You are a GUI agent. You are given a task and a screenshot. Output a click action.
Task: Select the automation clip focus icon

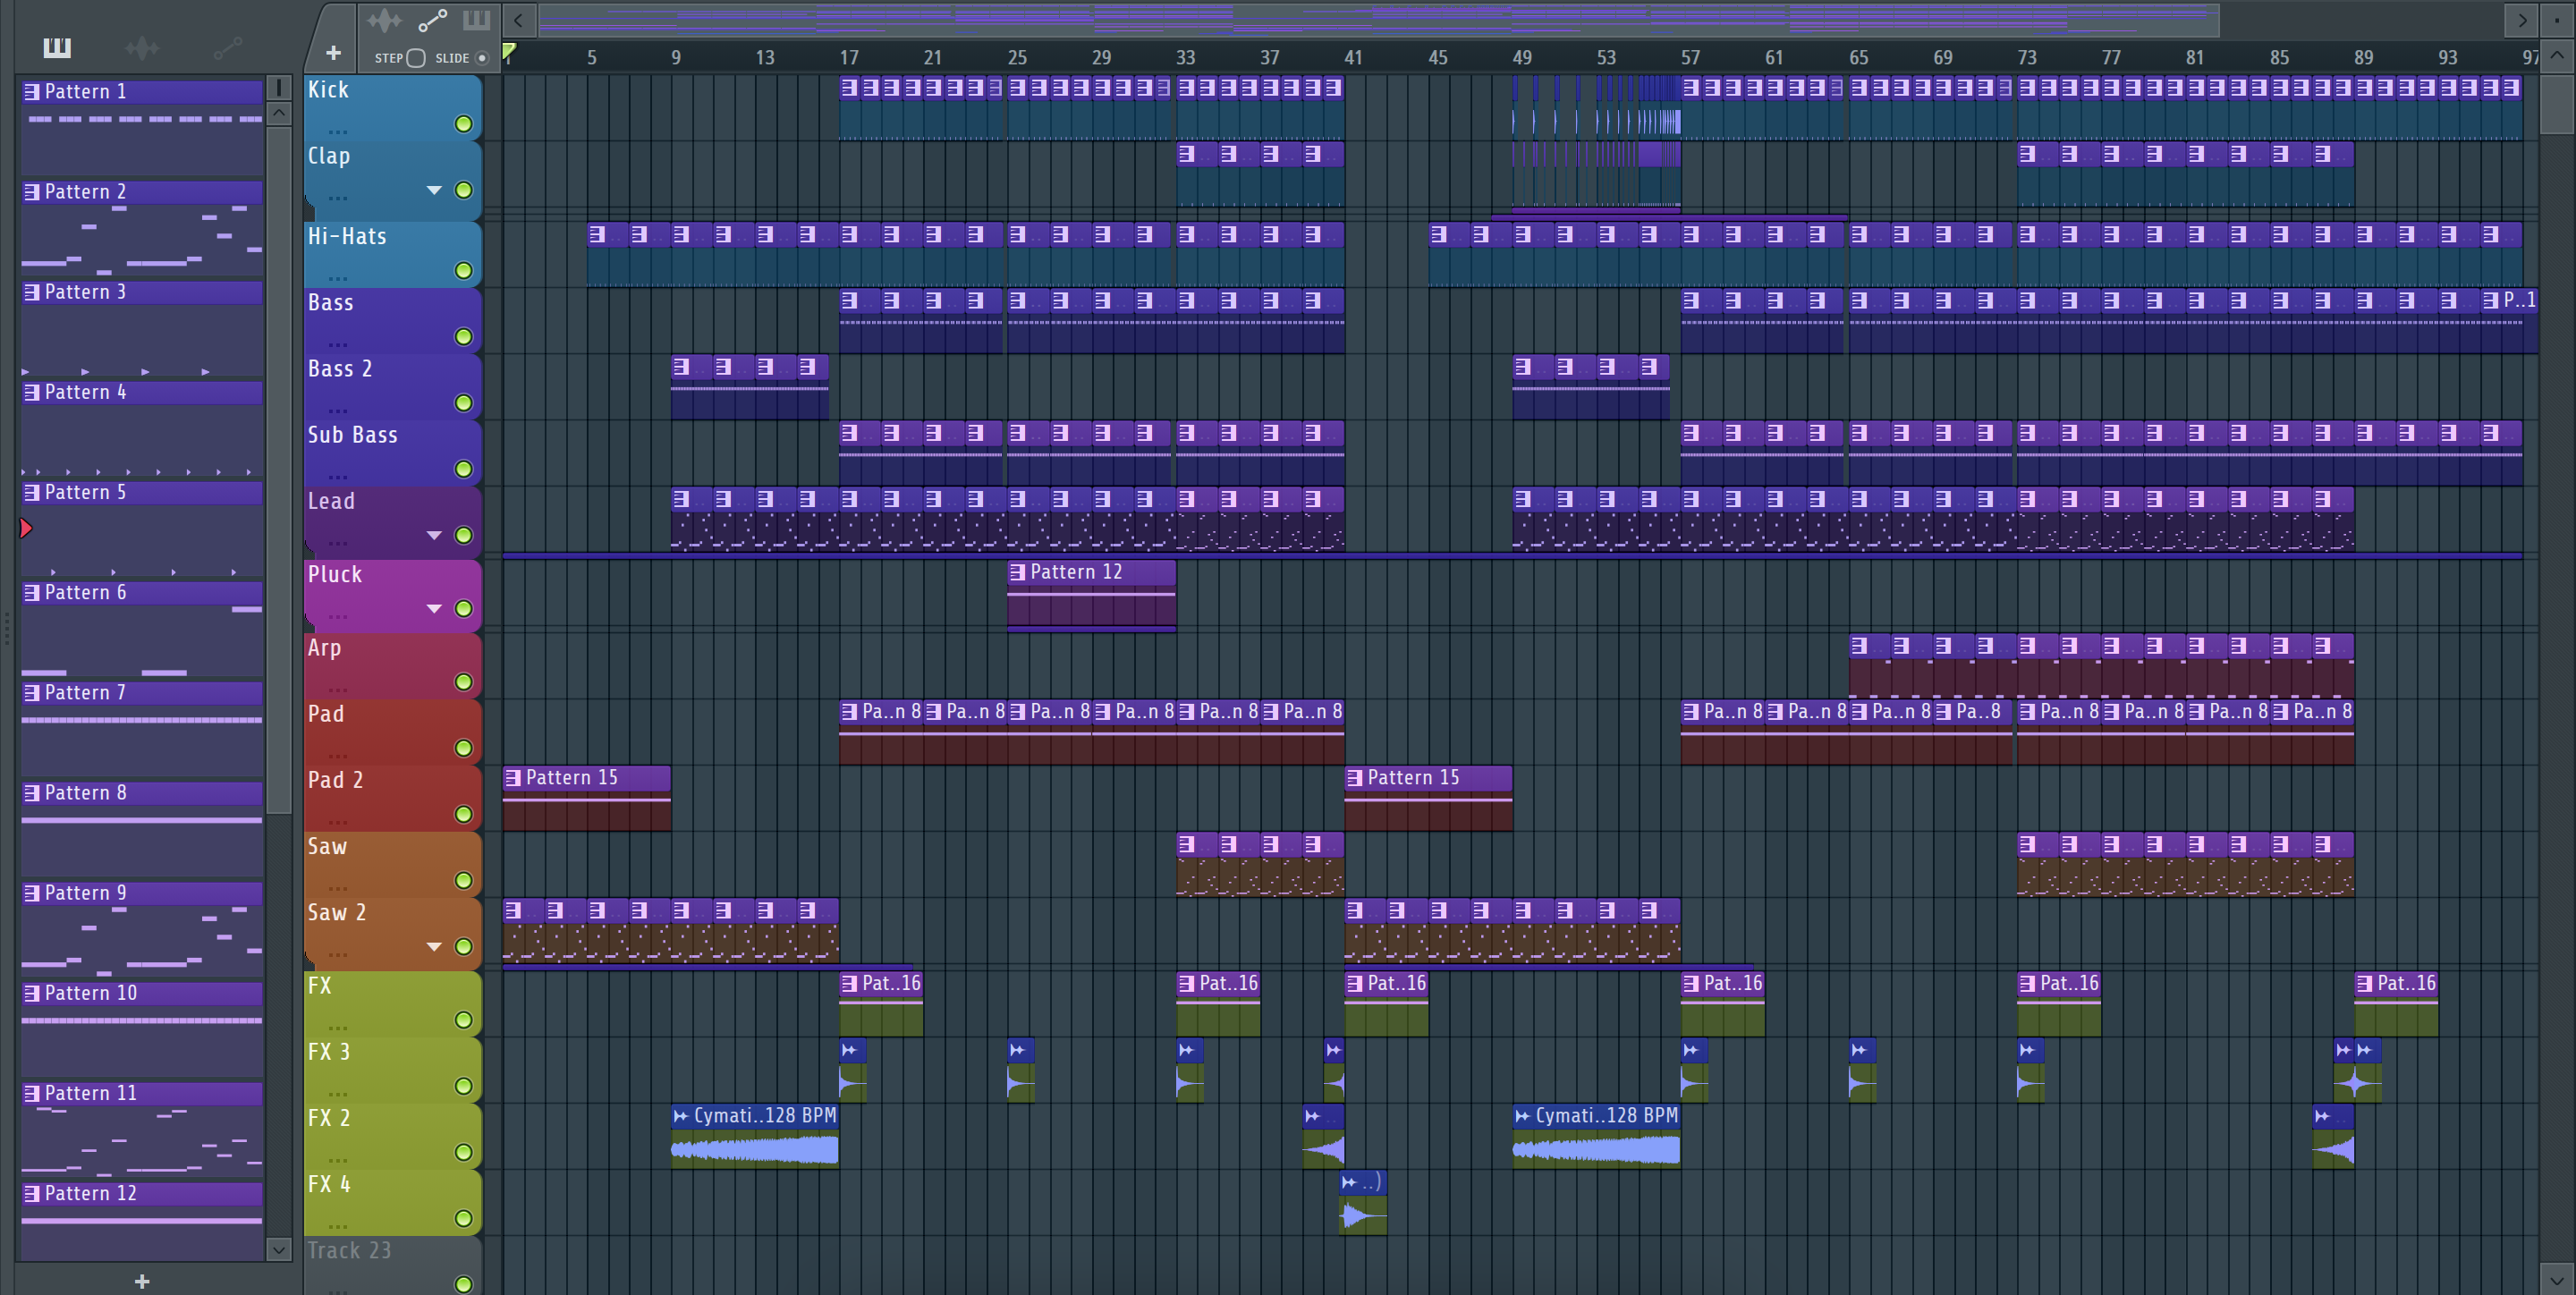tap(432, 20)
